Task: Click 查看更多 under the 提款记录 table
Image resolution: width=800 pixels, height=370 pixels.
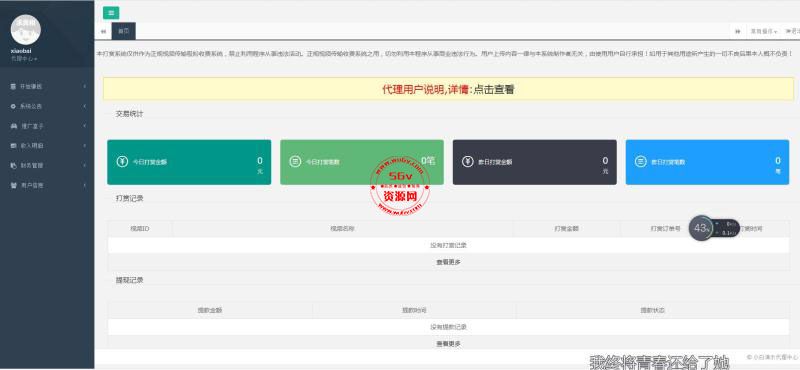Action: coord(448,344)
